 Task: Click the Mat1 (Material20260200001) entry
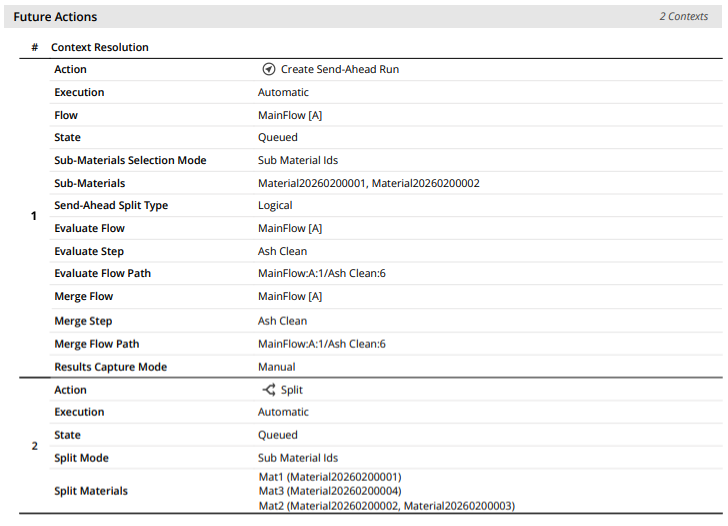pyautogui.click(x=330, y=477)
